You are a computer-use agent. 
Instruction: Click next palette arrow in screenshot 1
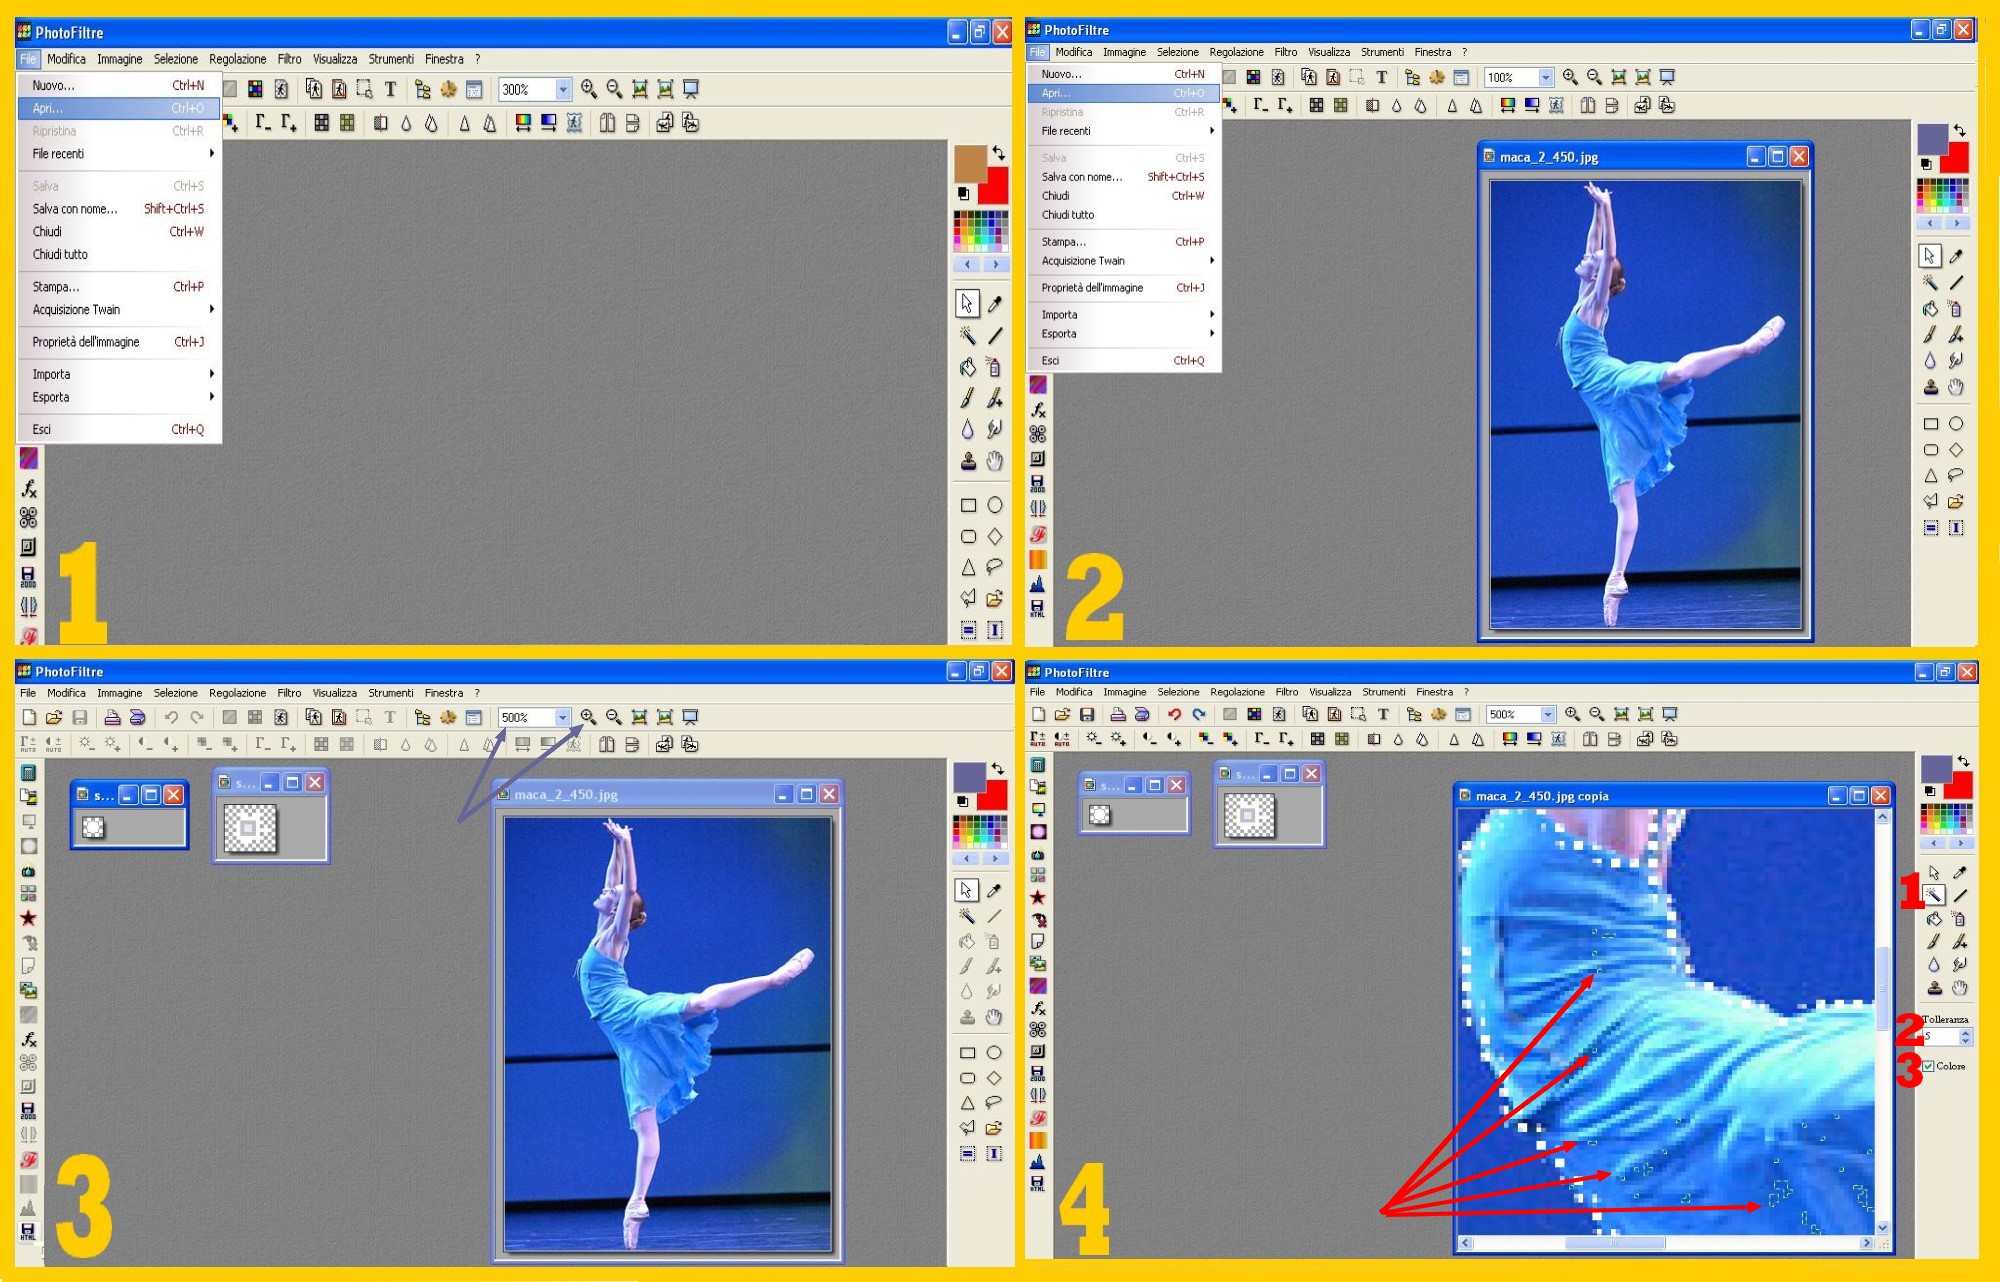tap(995, 265)
